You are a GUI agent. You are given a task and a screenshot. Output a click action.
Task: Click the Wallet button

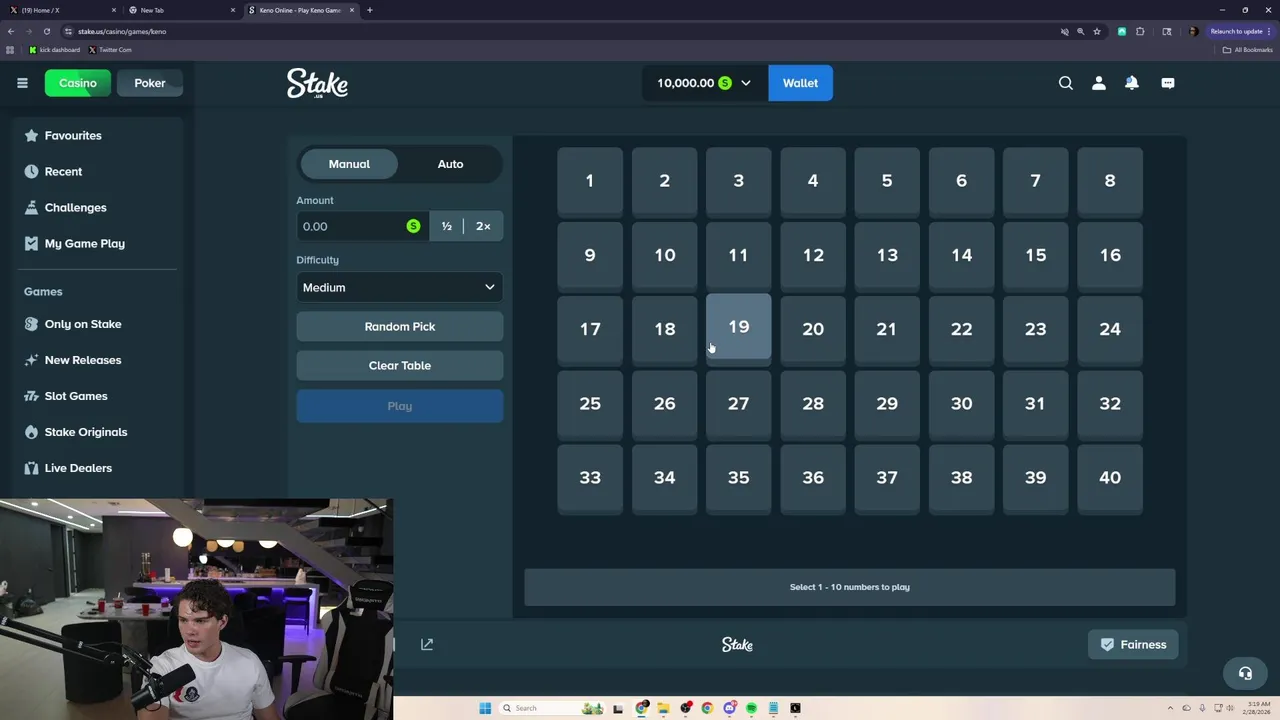click(x=800, y=83)
